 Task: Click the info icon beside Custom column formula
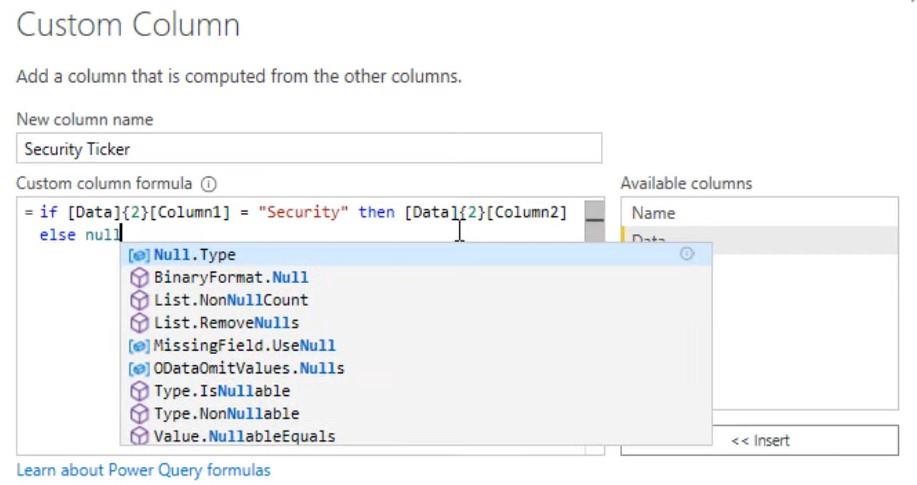(x=209, y=184)
